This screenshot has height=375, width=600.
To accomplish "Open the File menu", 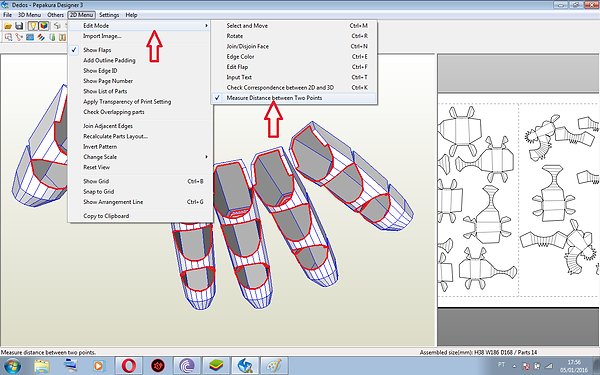I will pos(7,15).
